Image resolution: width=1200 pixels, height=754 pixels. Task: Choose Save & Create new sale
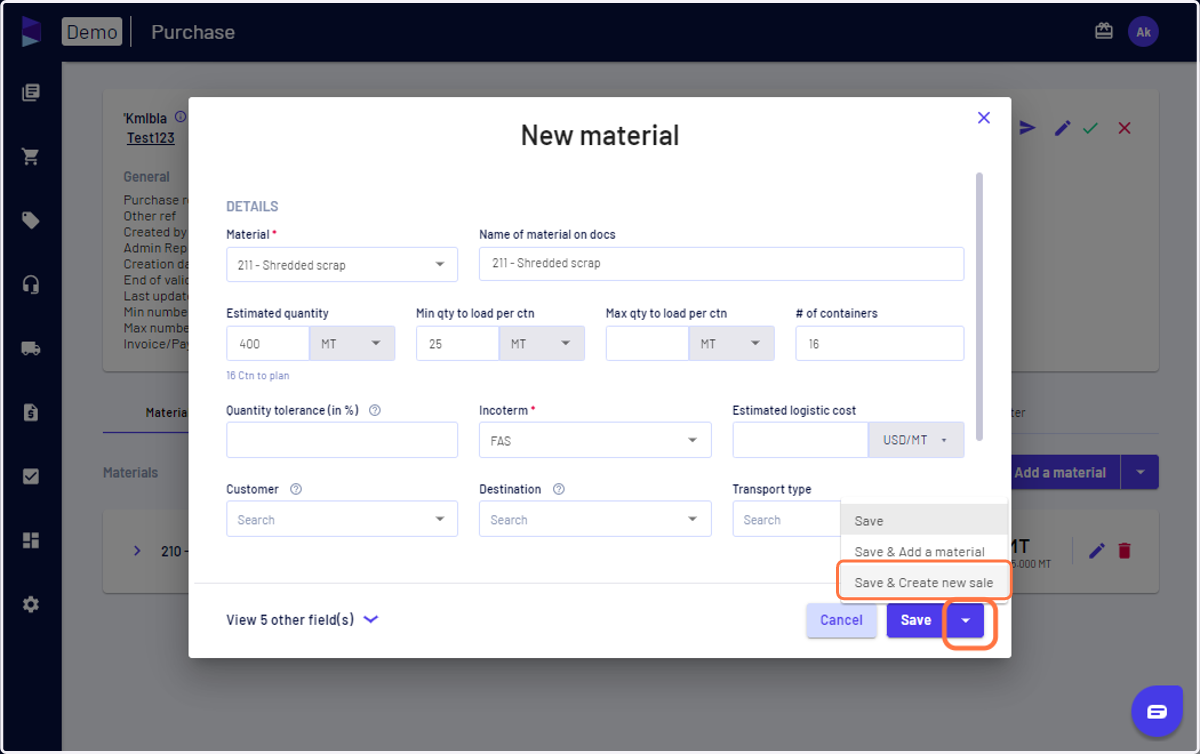pyautogui.click(x=924, y=582)
